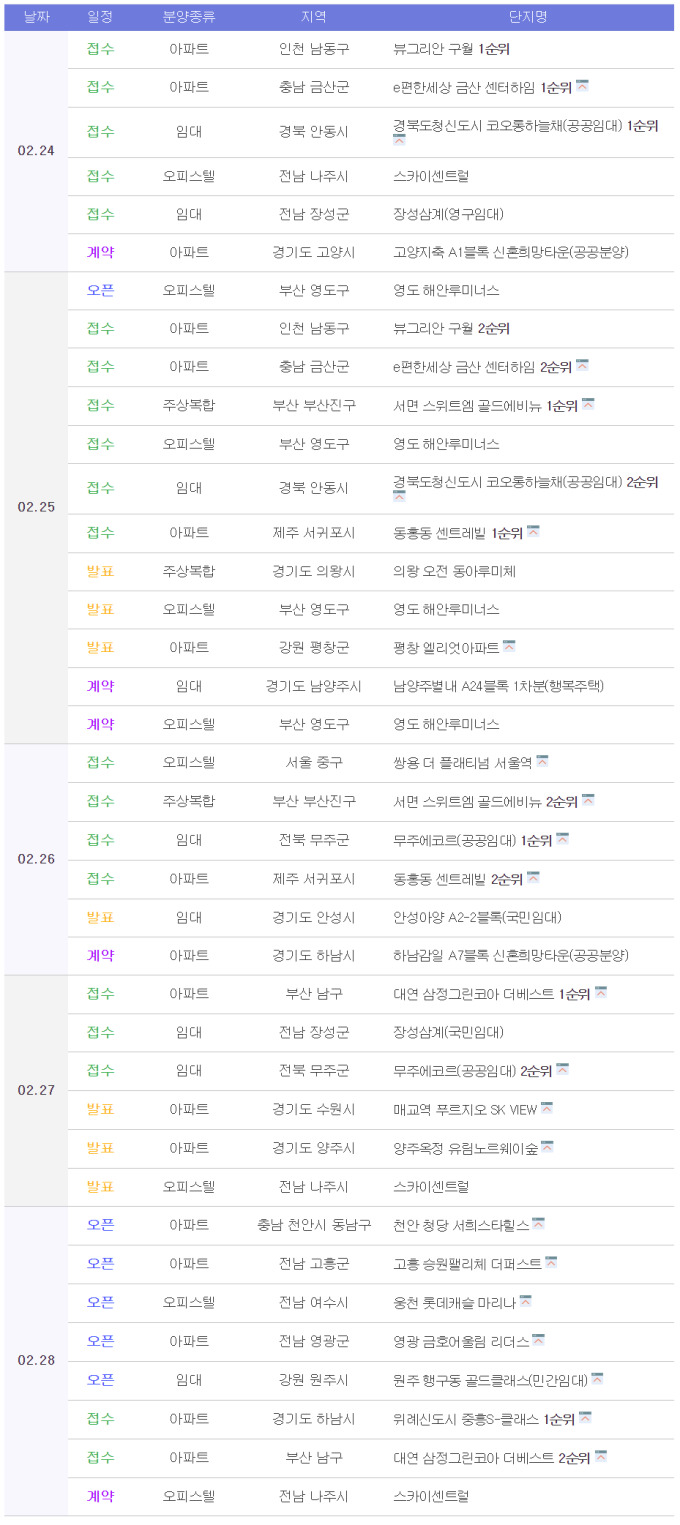Click the 분양종류 column header
Viewport: 680px width, 1525px height.
[x=189, y=17]
